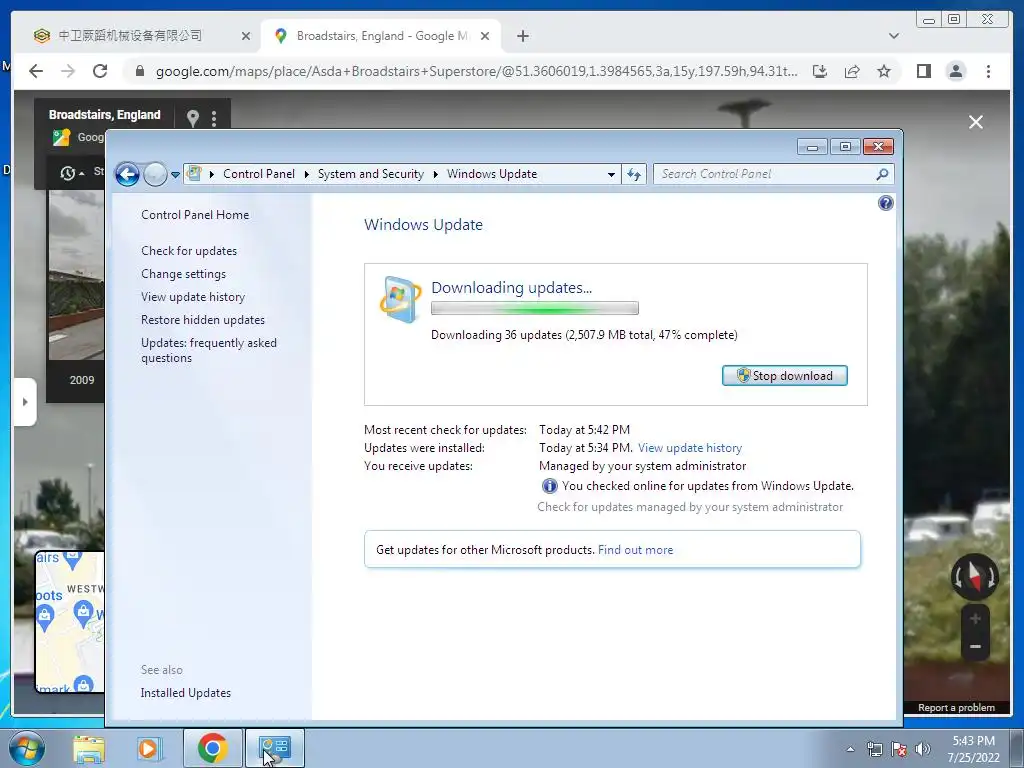This screenshot has height=768, width=1024.
Task: Click Chrome forward button
Action: 68,71
